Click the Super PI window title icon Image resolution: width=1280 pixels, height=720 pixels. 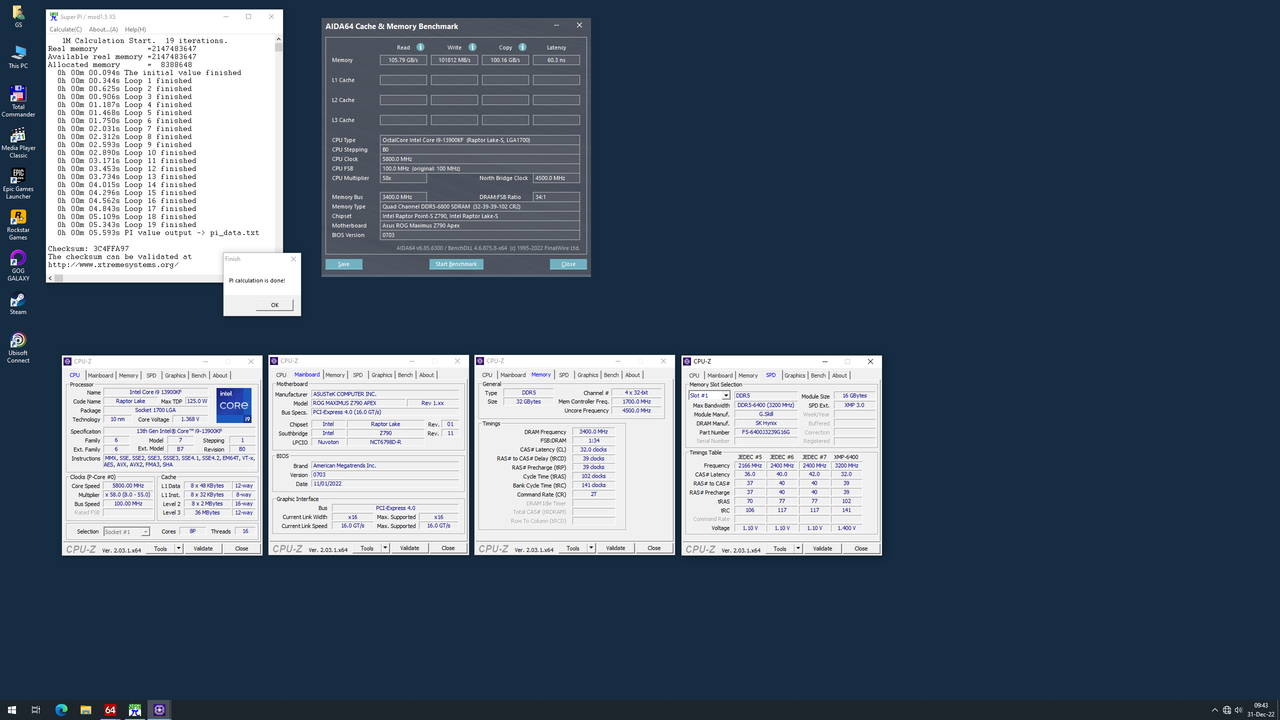point(53,16)
